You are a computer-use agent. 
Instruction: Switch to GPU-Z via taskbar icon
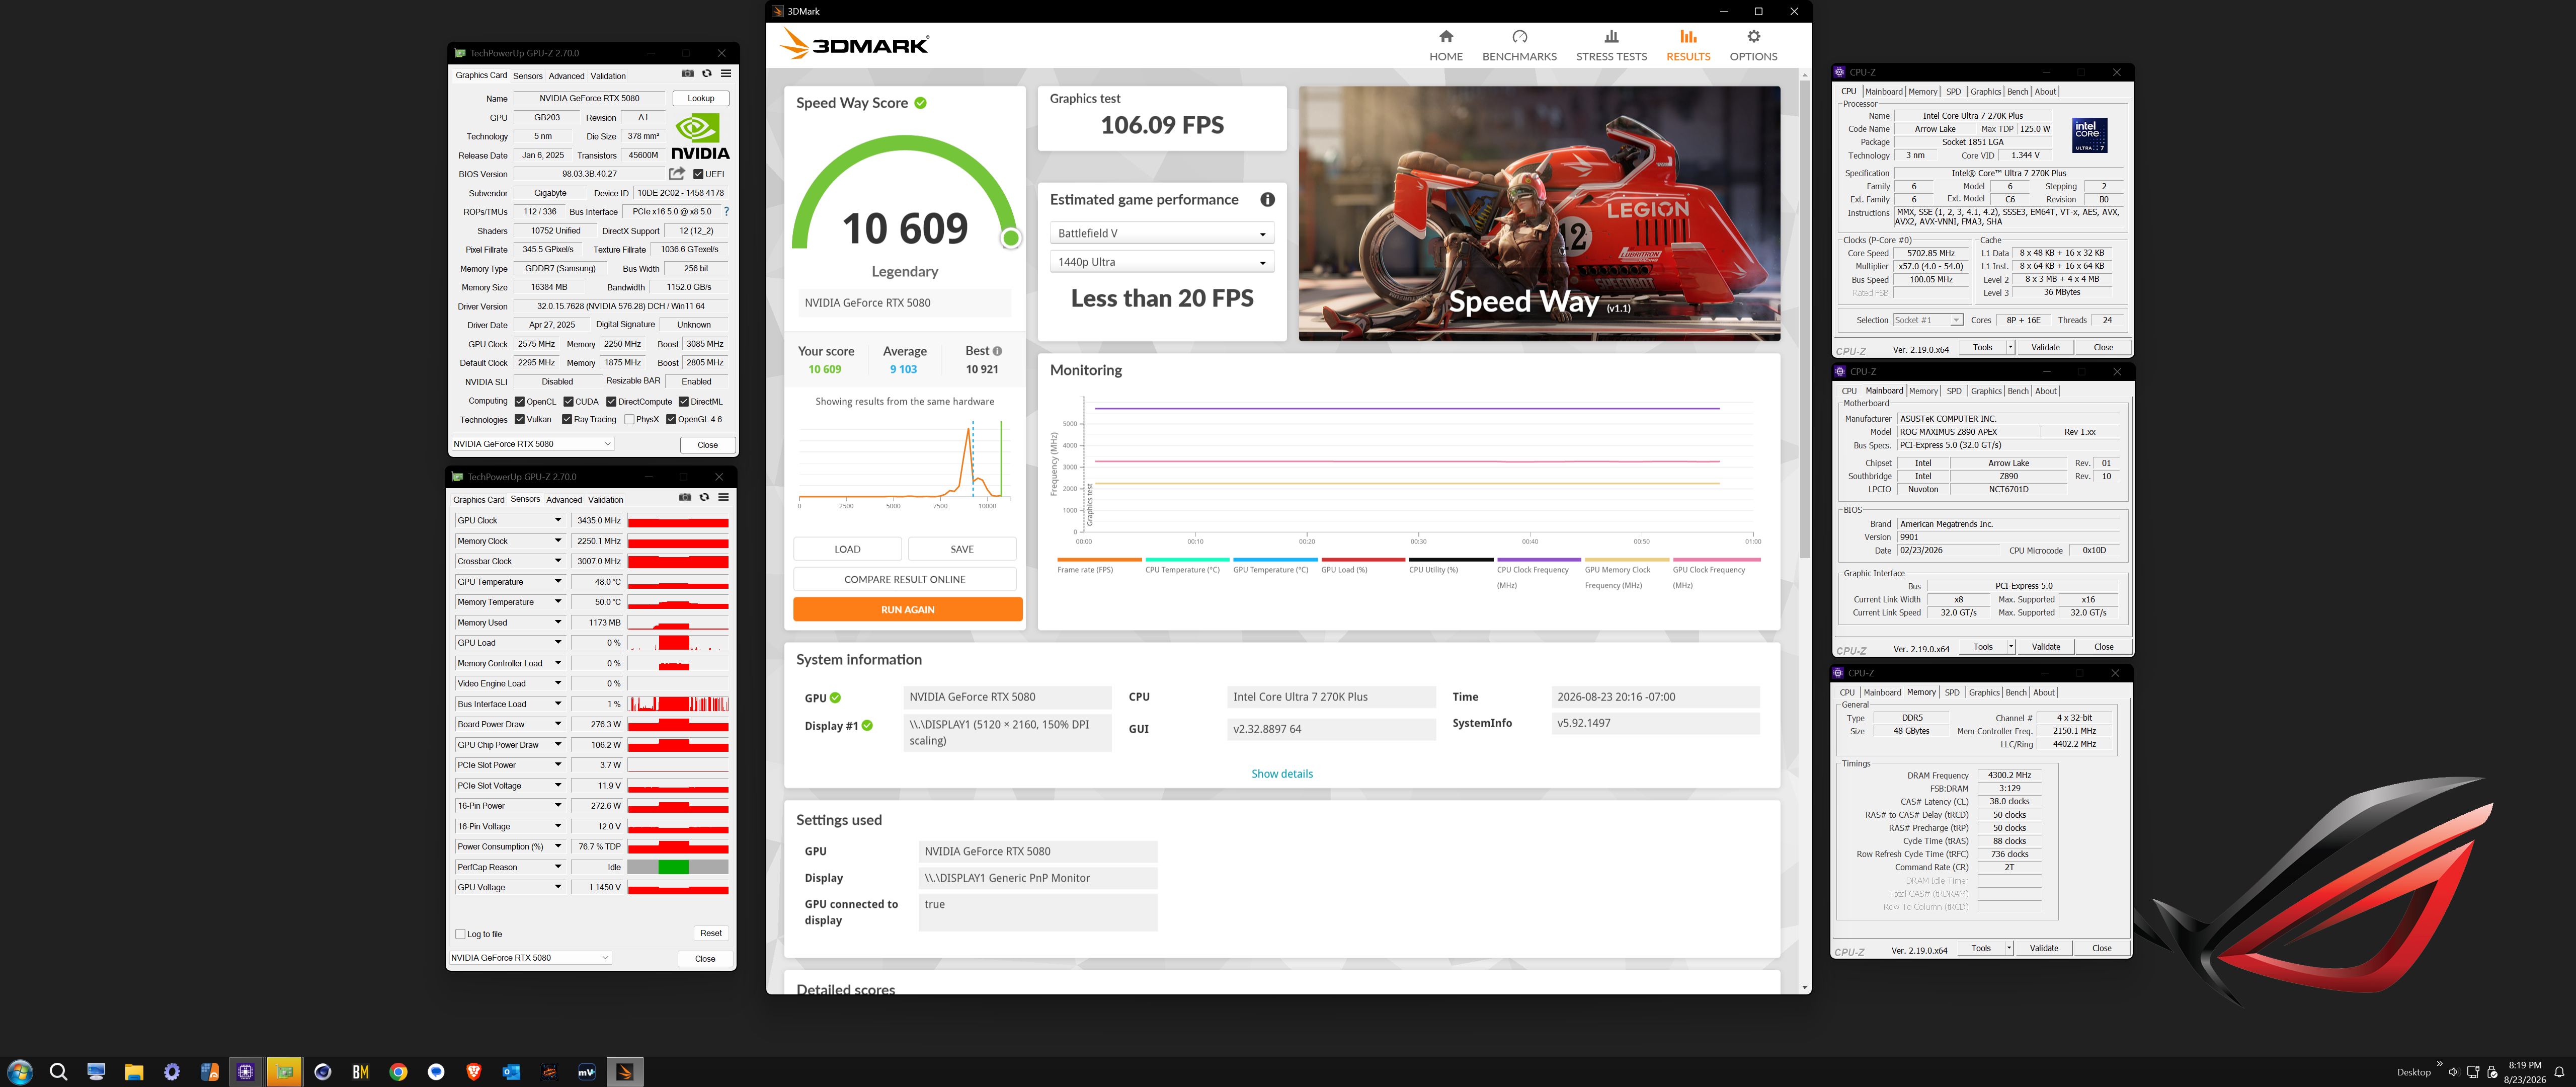(x=284, y=1072)
